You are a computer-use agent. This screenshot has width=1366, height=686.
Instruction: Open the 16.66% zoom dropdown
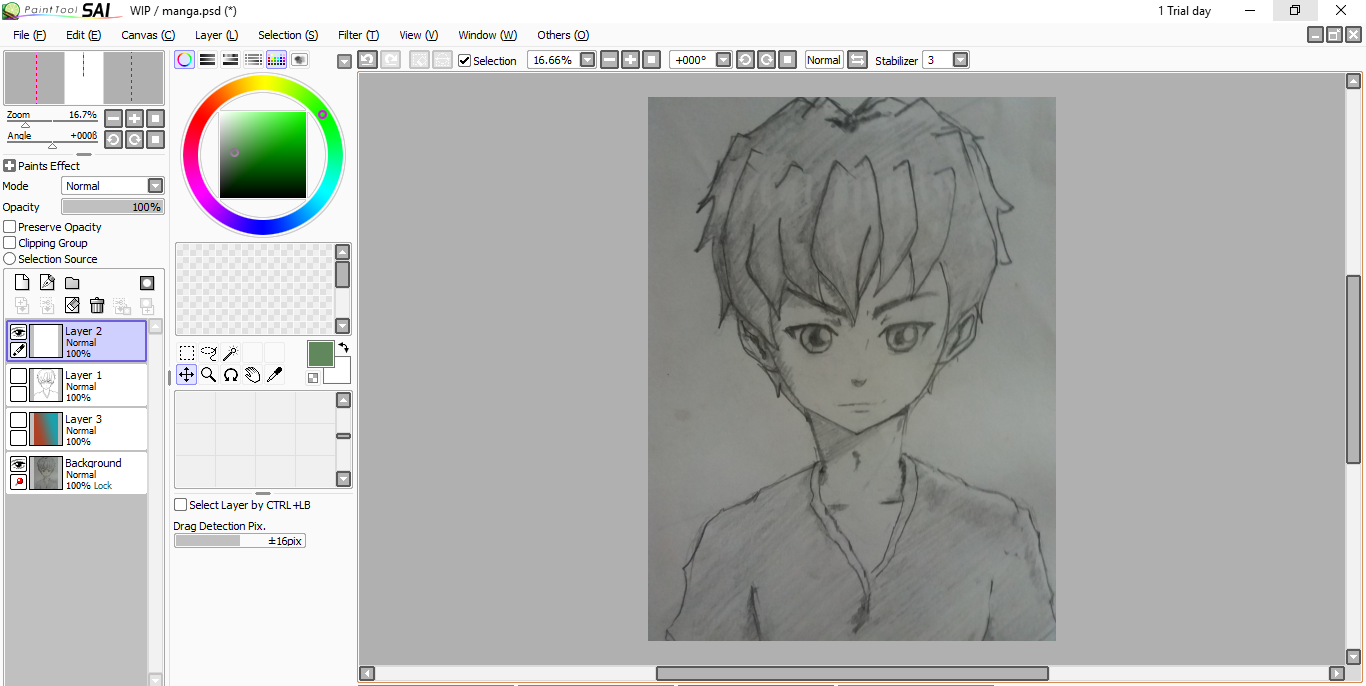point(588,60)
